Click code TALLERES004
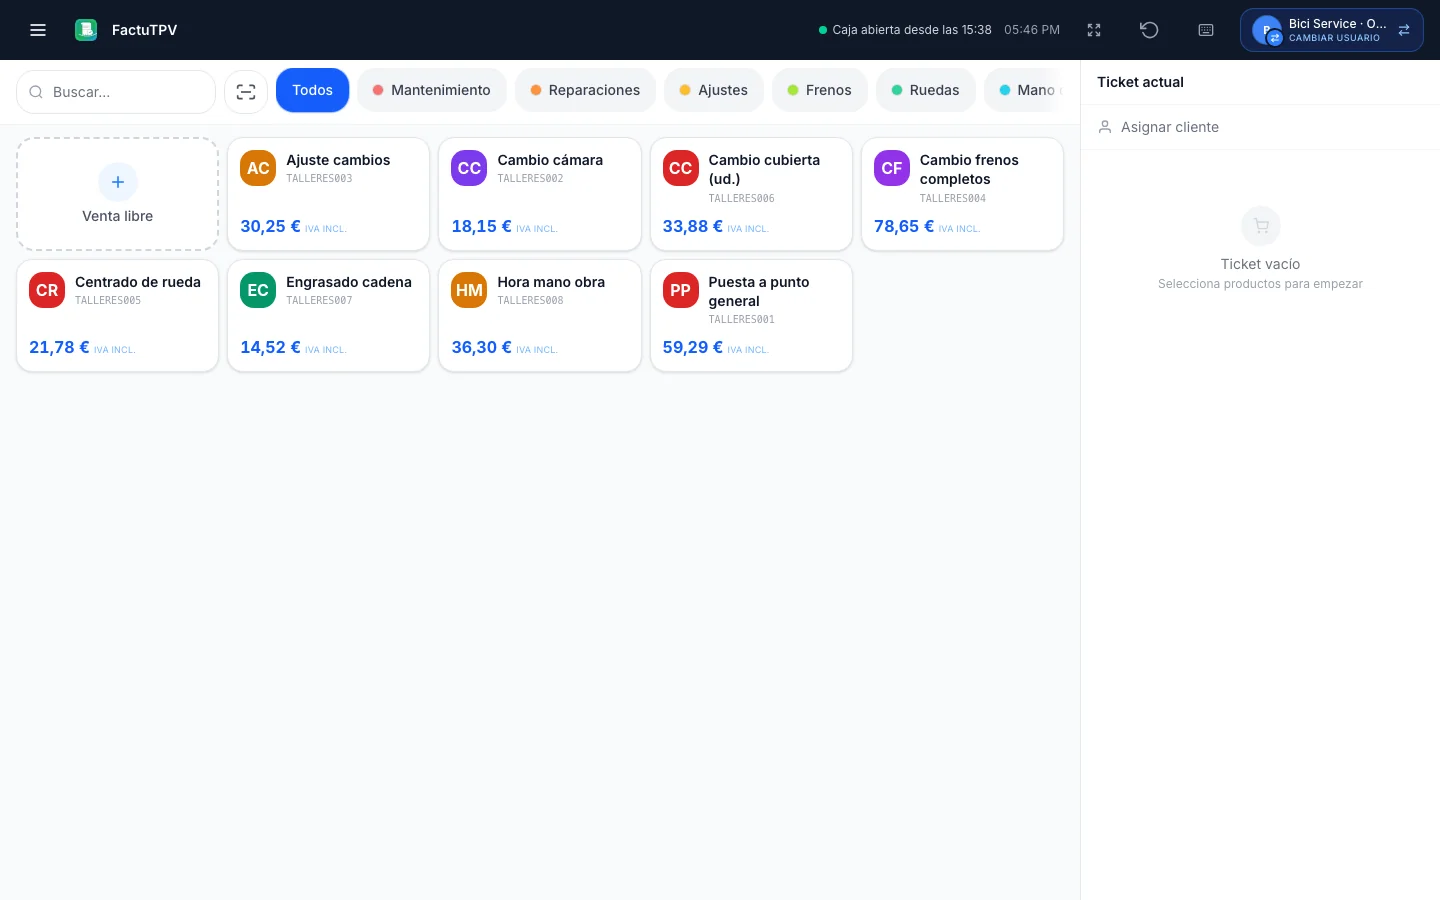 (x=953, y=198)
